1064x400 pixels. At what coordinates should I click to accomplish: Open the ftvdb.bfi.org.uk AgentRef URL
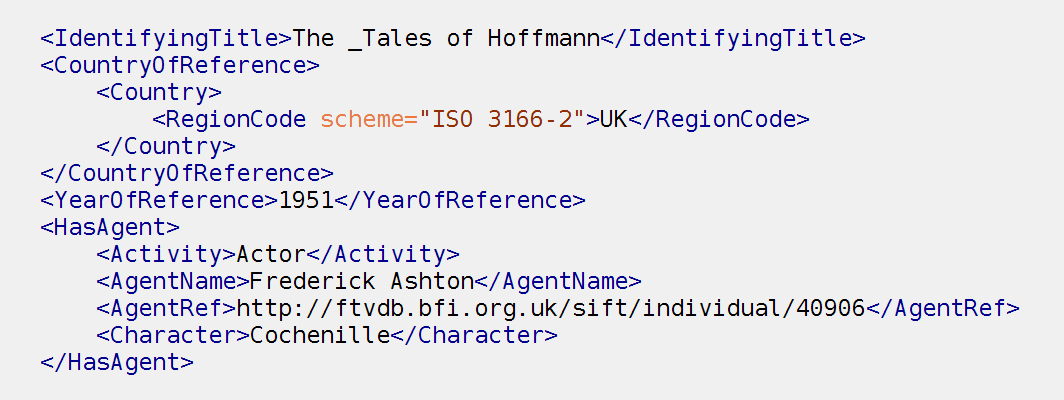[550, 308]
